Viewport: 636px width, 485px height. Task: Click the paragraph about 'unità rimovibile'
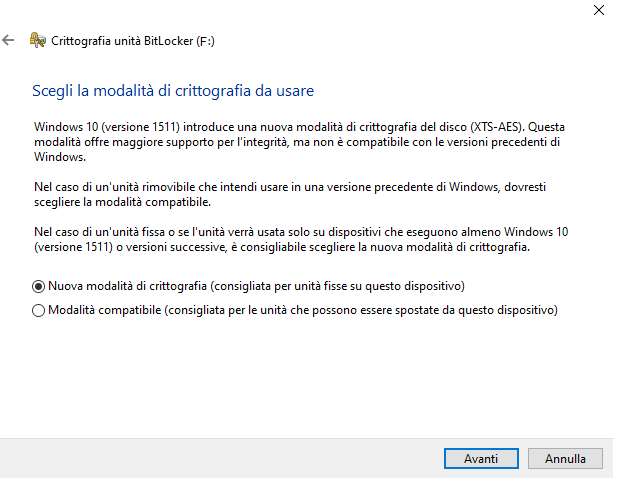tap(290, 195)
